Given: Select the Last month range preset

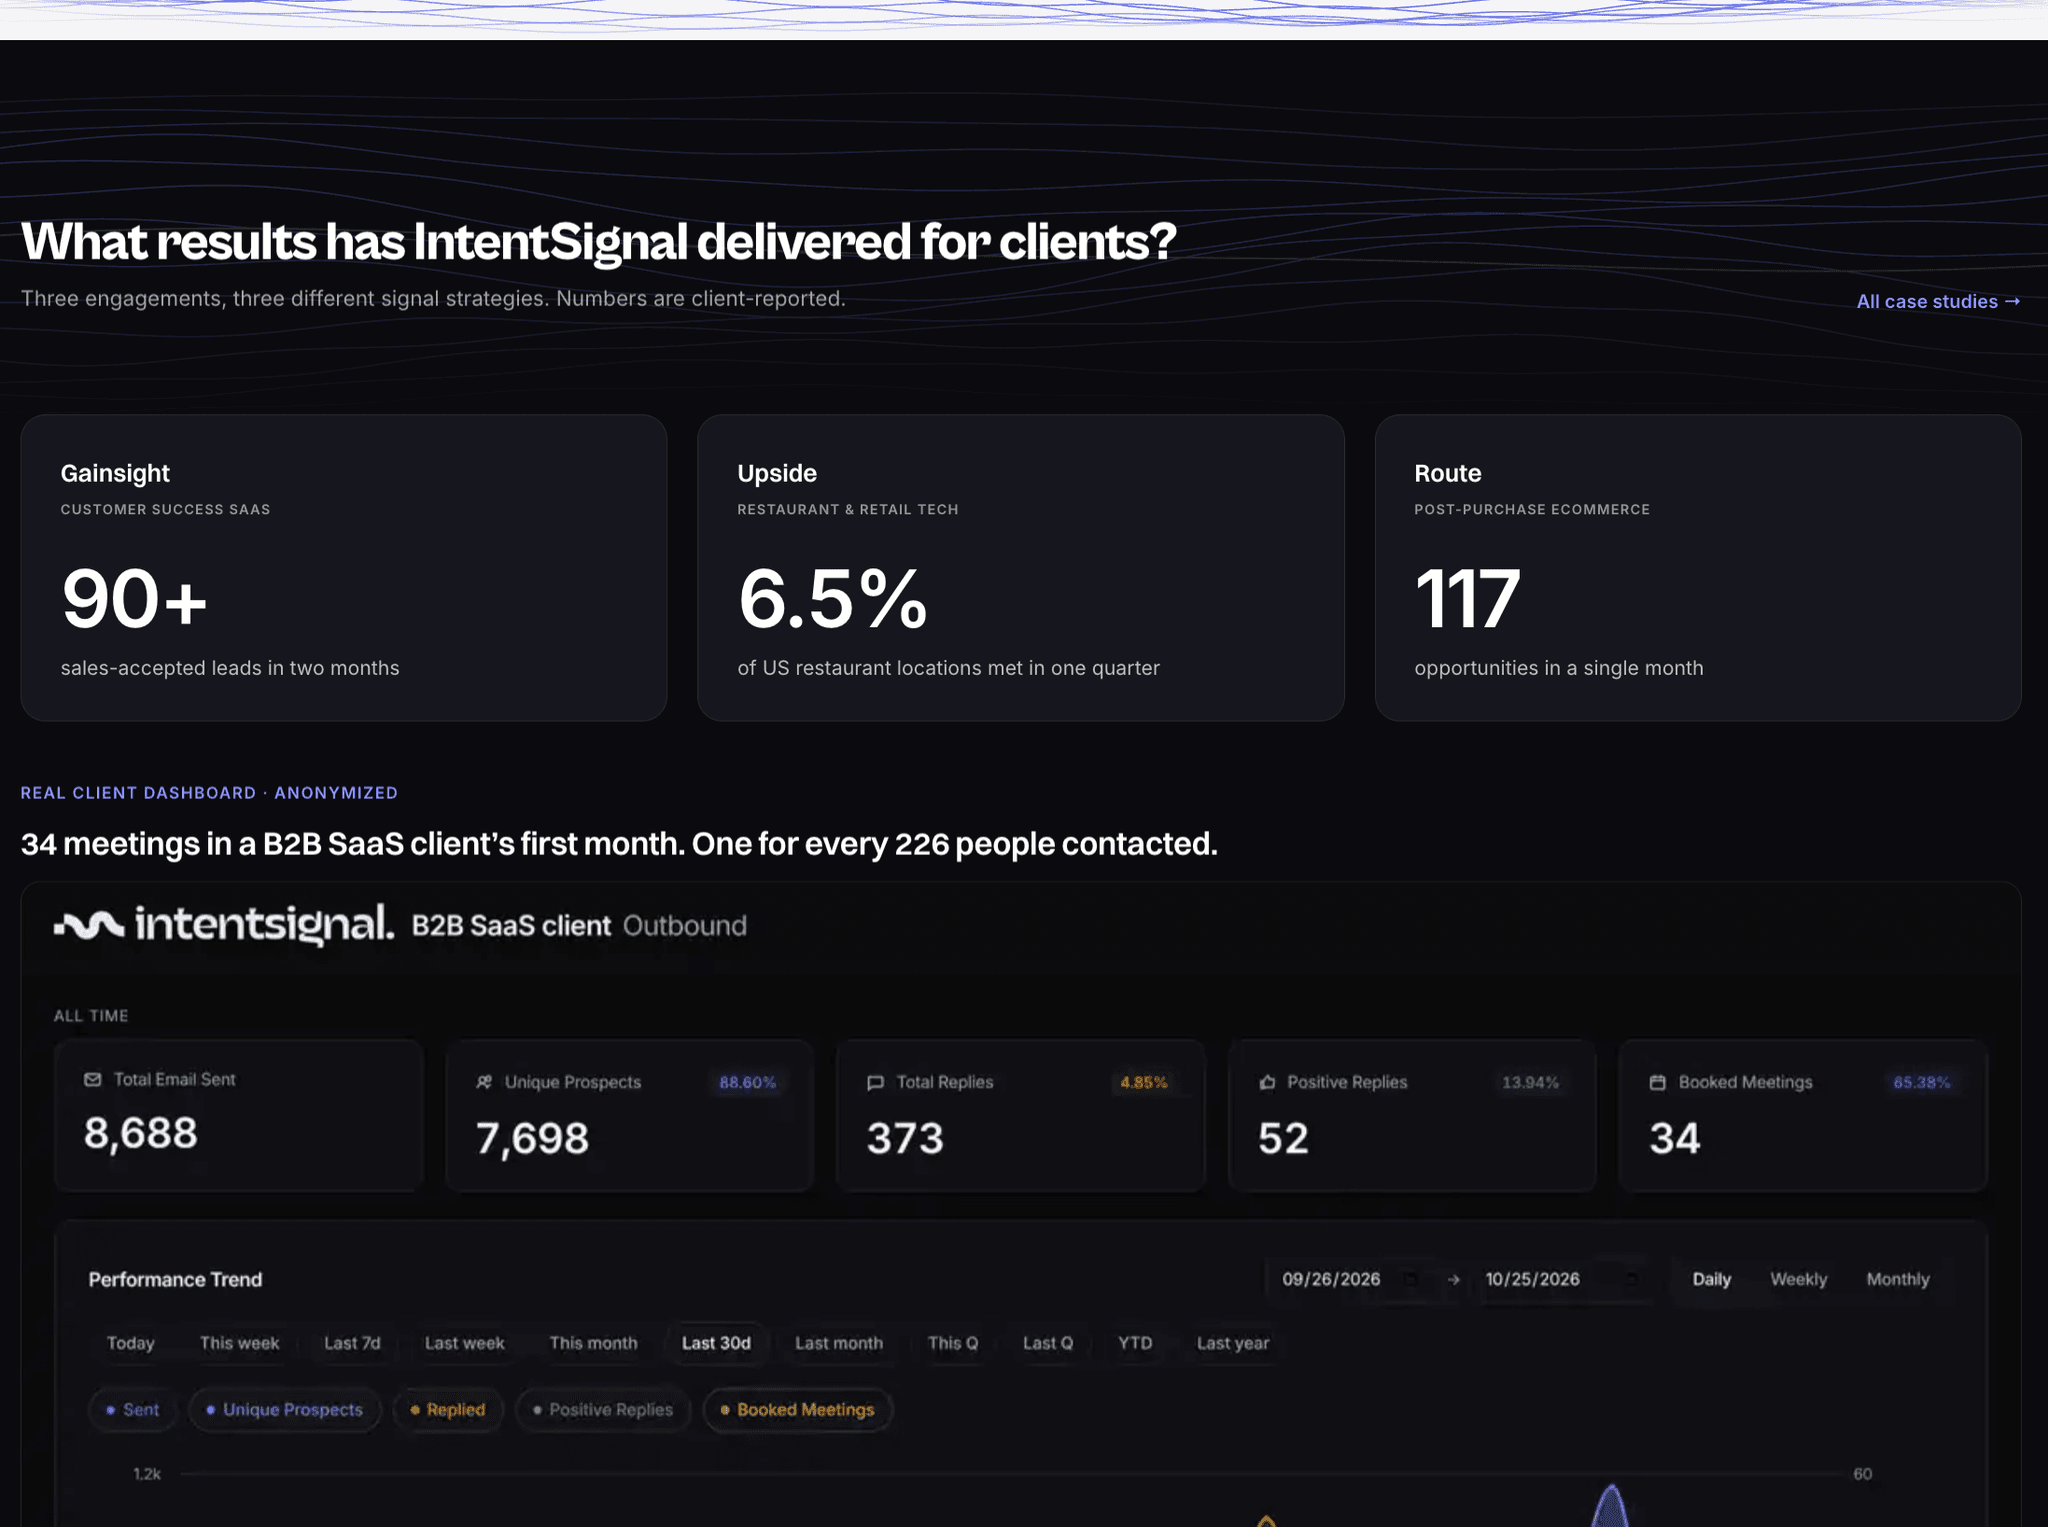Looking at the screenshot, I should (839, 1343).
